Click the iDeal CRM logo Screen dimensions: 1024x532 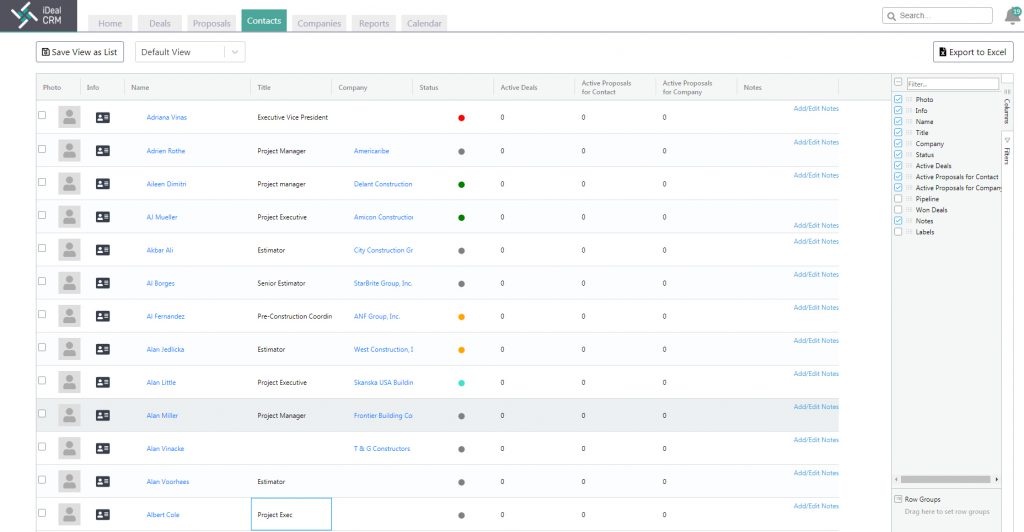point(38,15)
